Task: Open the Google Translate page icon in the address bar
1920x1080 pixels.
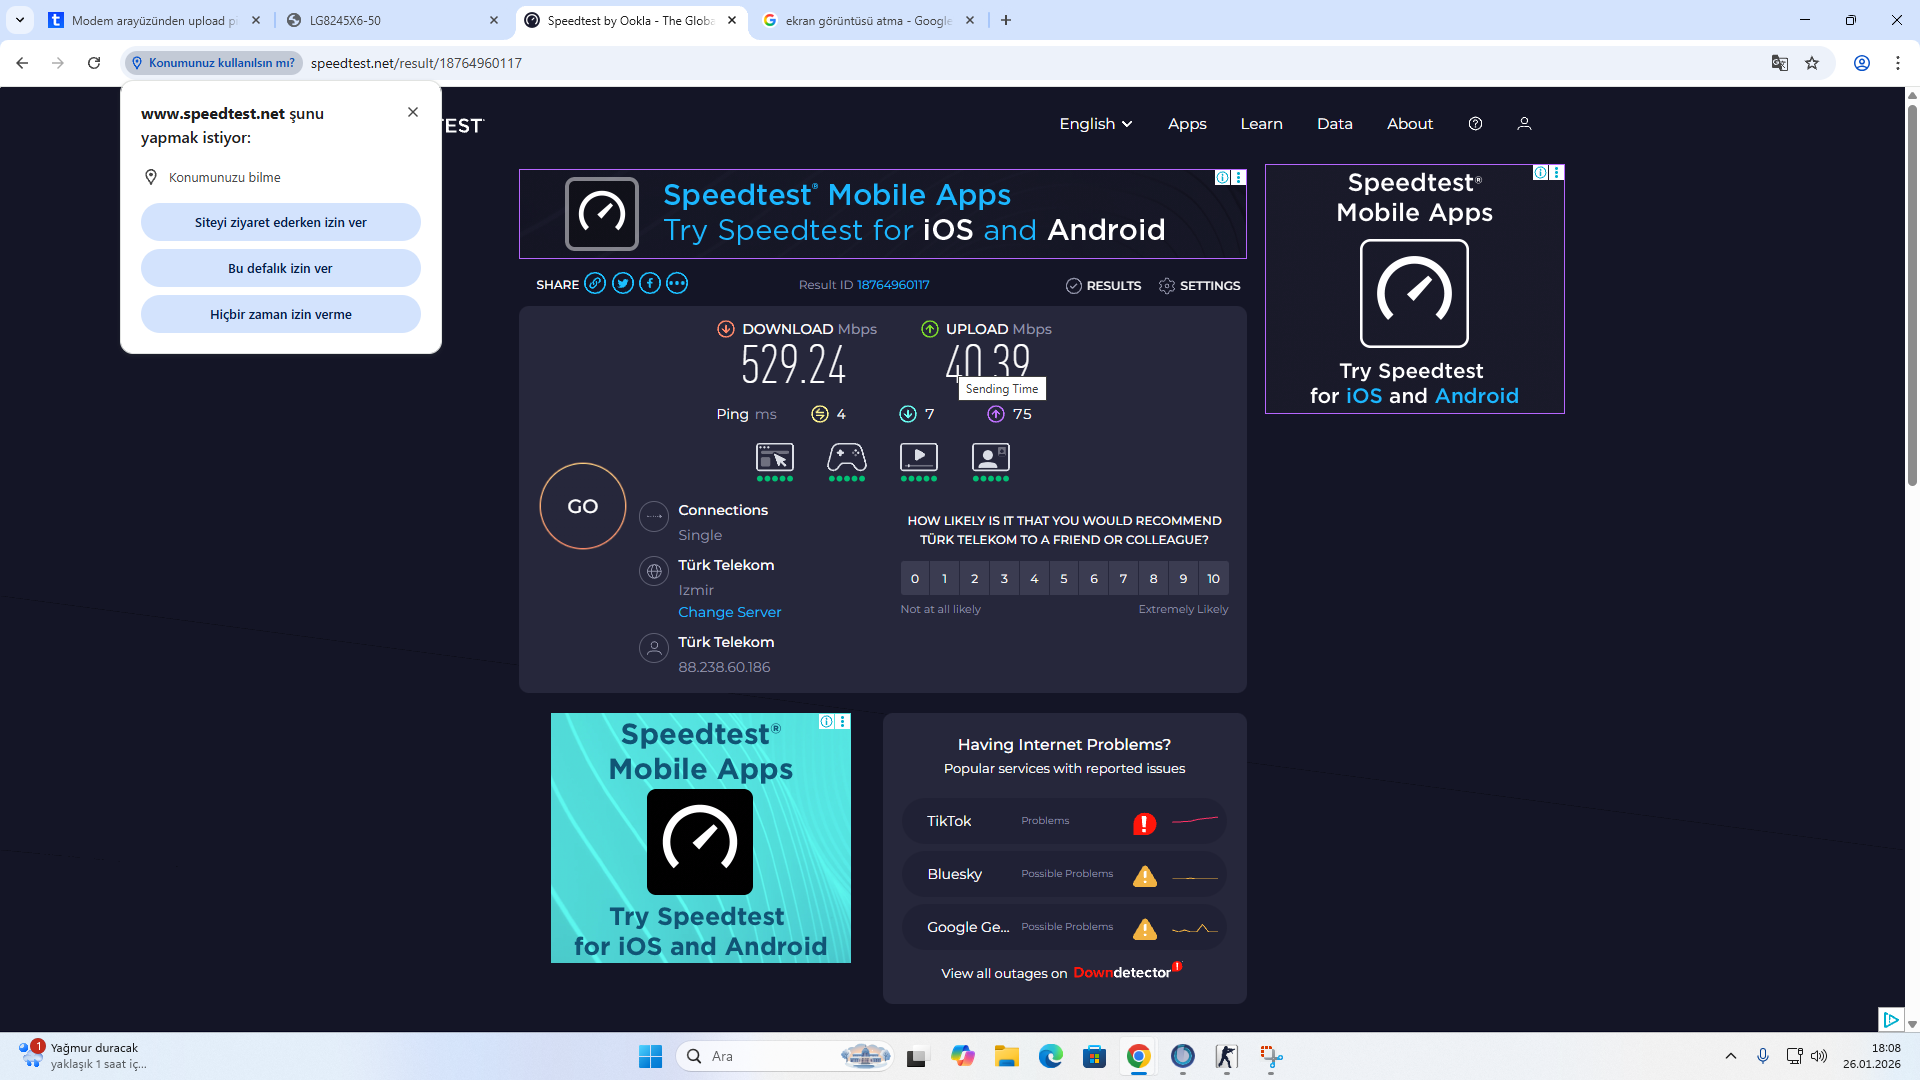Action: click(x=1780, y=63)
